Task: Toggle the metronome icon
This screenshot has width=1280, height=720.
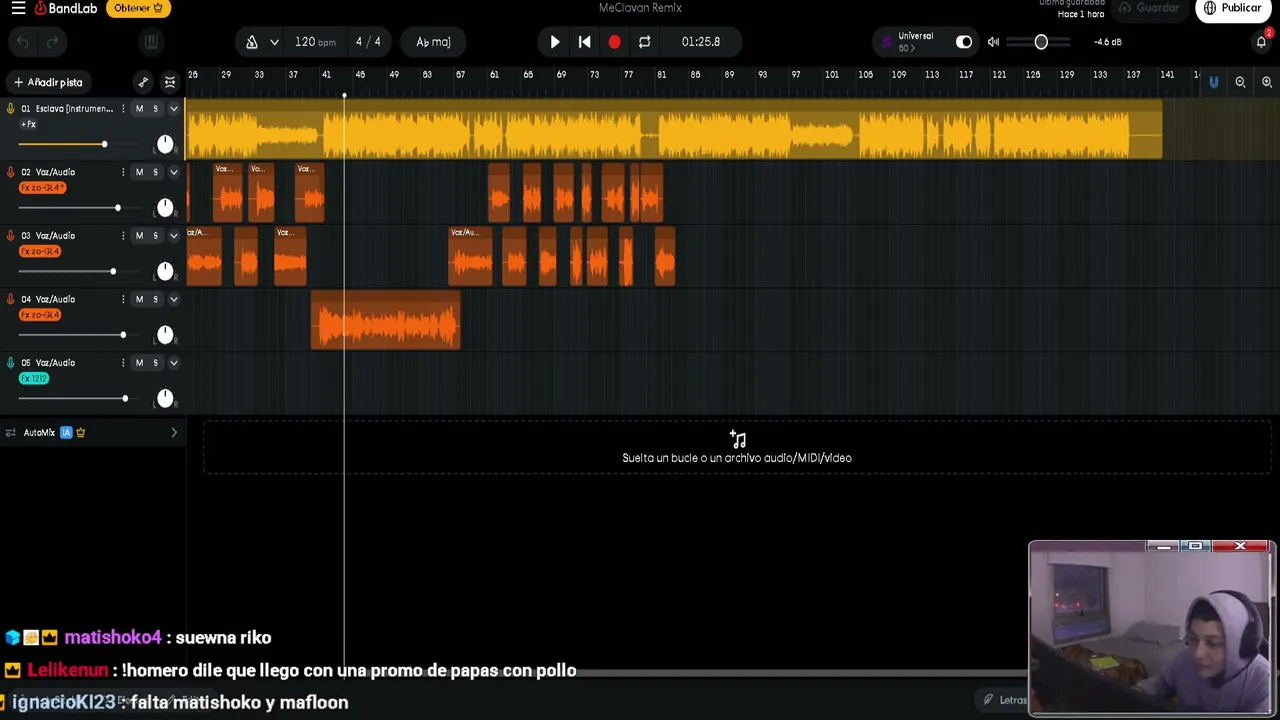Action: (x=252, y=42)
